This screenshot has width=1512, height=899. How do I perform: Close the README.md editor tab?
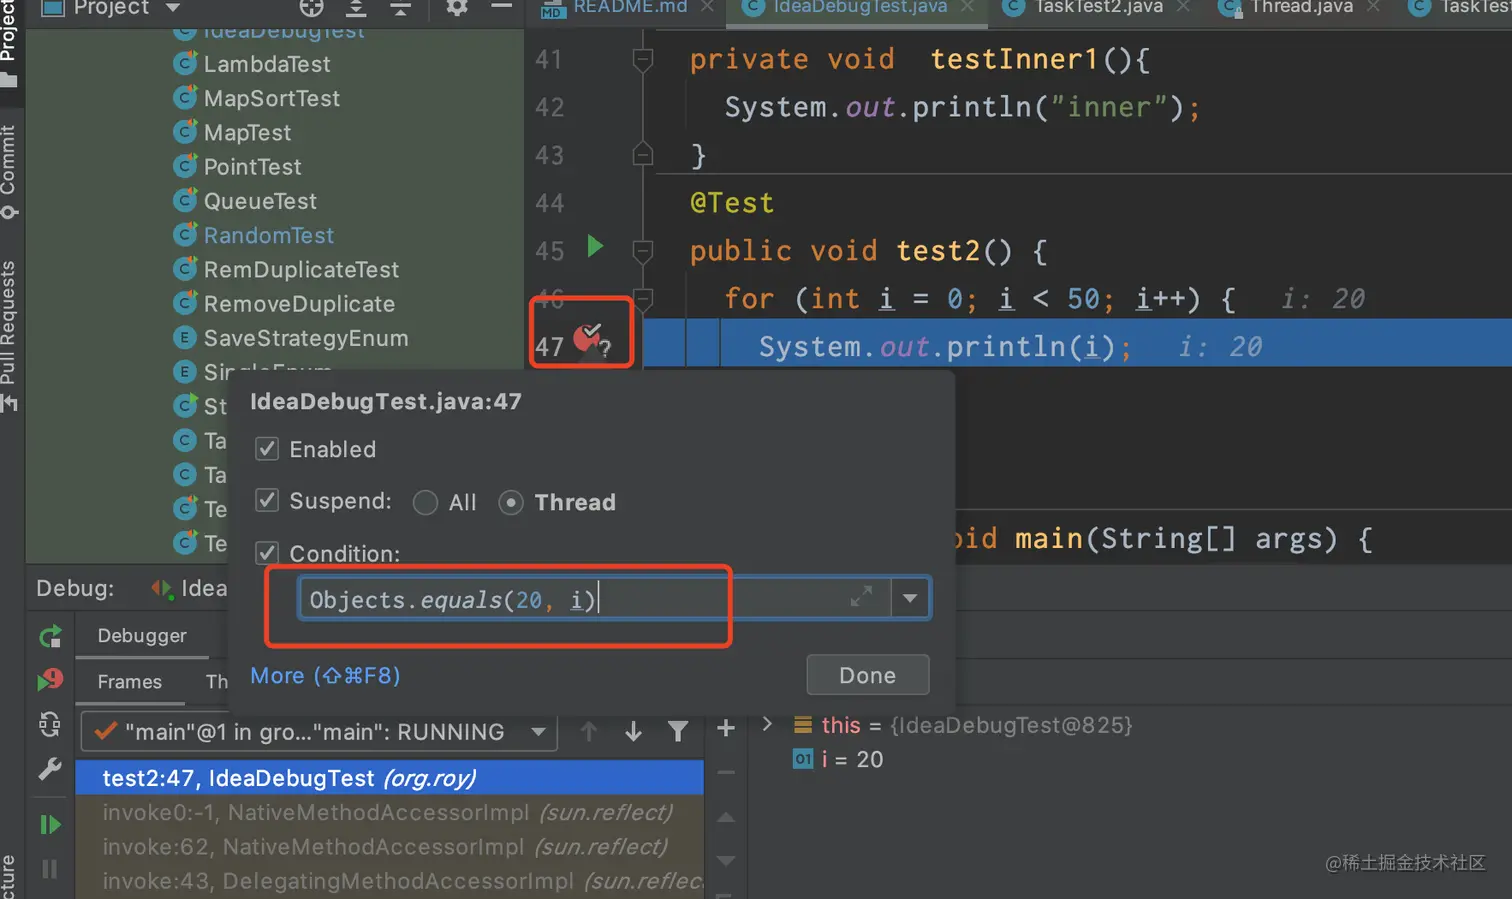[x=707, y=7]
